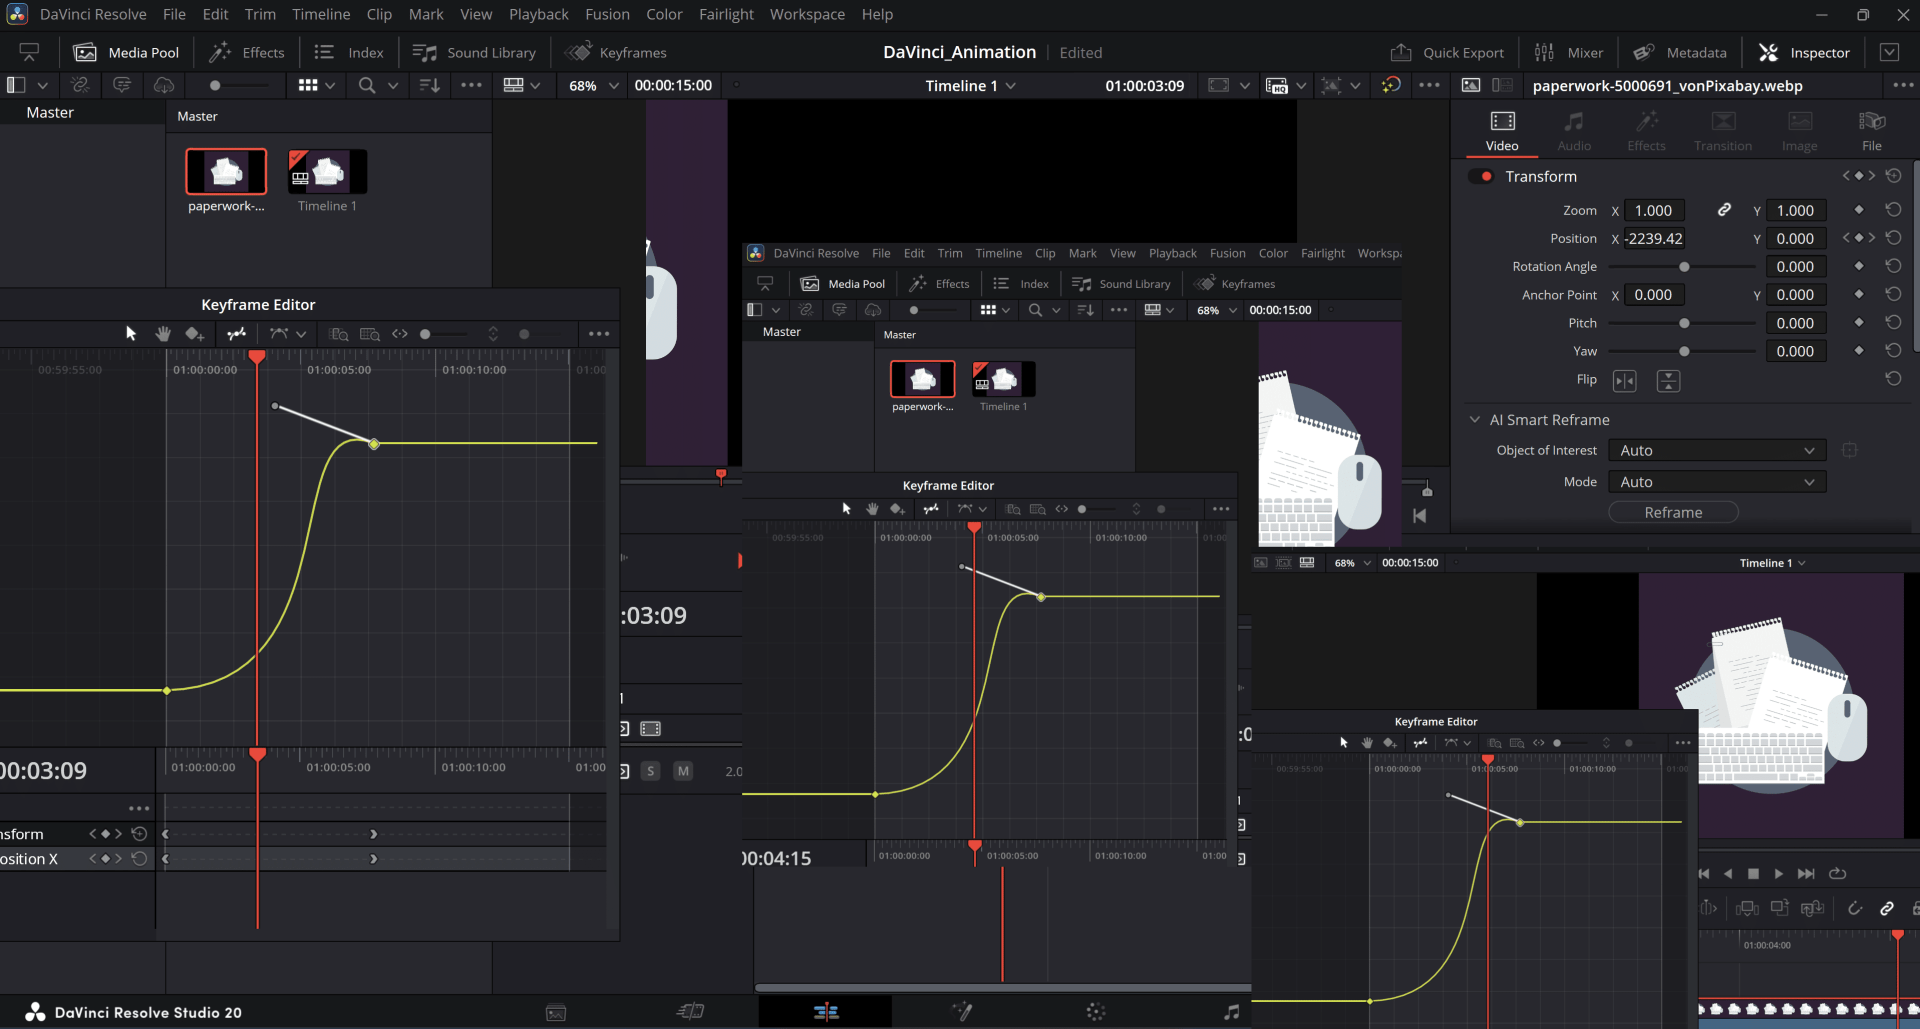This screenshot has width=1920, height=1029.
Task: Open the Effects library panel
Action: 246,52
